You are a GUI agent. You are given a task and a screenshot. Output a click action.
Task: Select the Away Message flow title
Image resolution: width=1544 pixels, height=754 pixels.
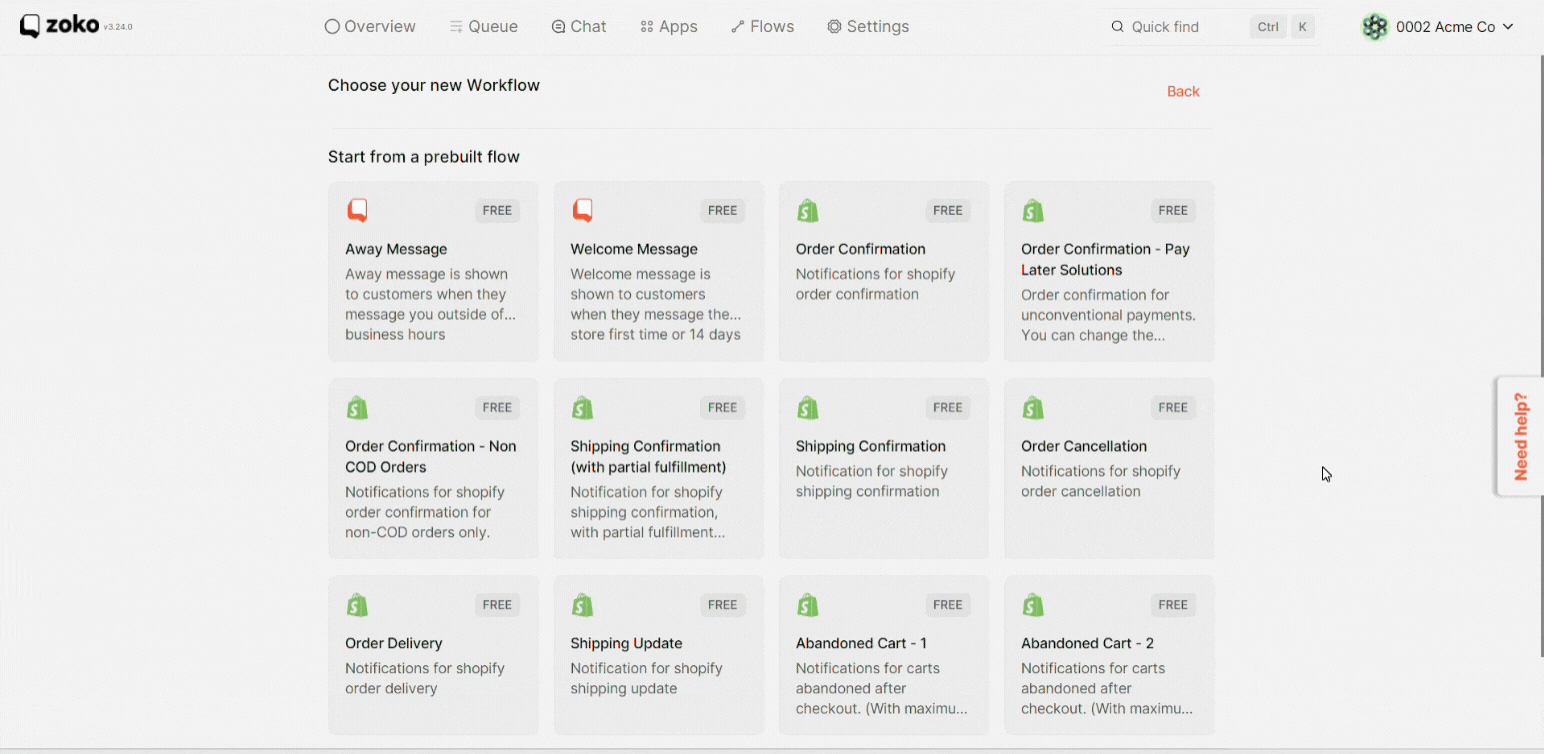[x=396, y=249]
